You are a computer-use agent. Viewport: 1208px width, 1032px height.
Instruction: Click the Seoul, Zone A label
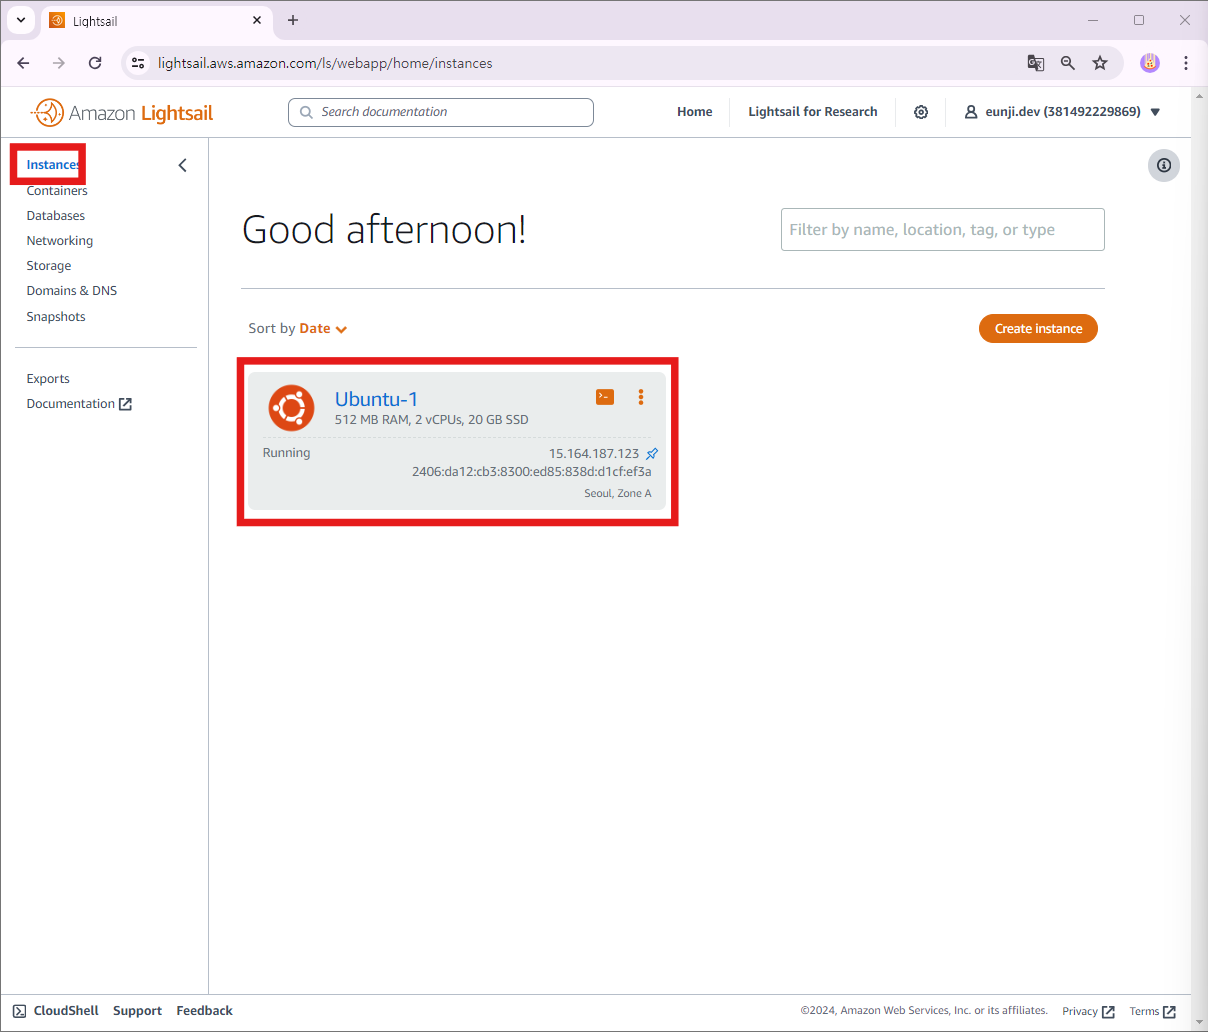click(x=618, y=494)
